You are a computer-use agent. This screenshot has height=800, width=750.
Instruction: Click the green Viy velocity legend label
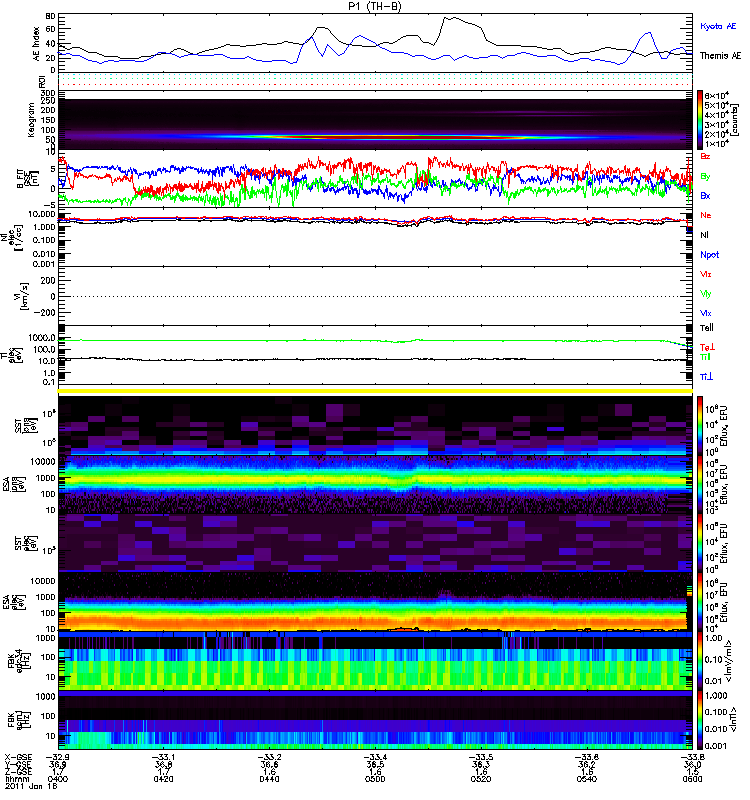tap(706, 294)
